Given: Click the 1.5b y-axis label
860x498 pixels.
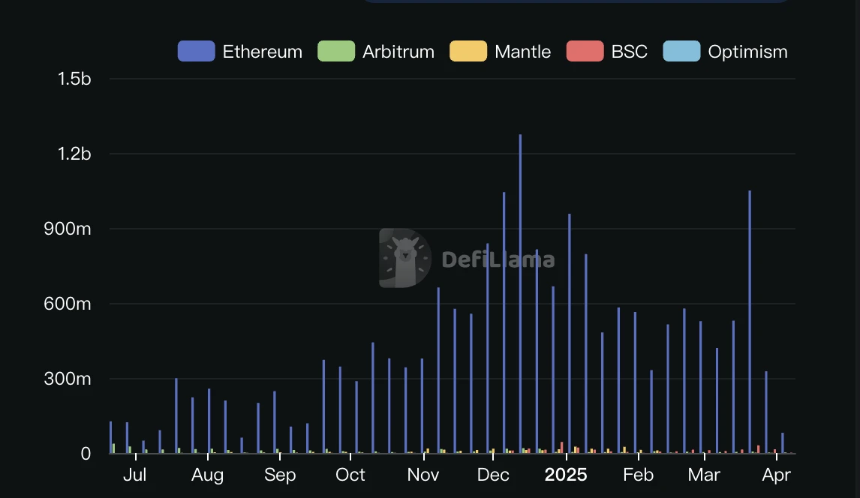Looking at the screenshot, I should coord(74,79).
